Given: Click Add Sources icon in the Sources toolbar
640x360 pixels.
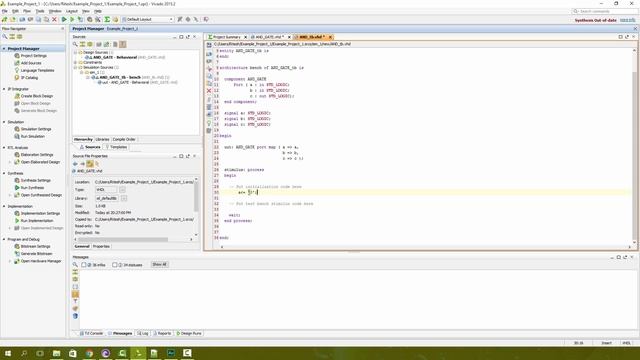Looking at the screenshot, I should click(x=107, y=44).
